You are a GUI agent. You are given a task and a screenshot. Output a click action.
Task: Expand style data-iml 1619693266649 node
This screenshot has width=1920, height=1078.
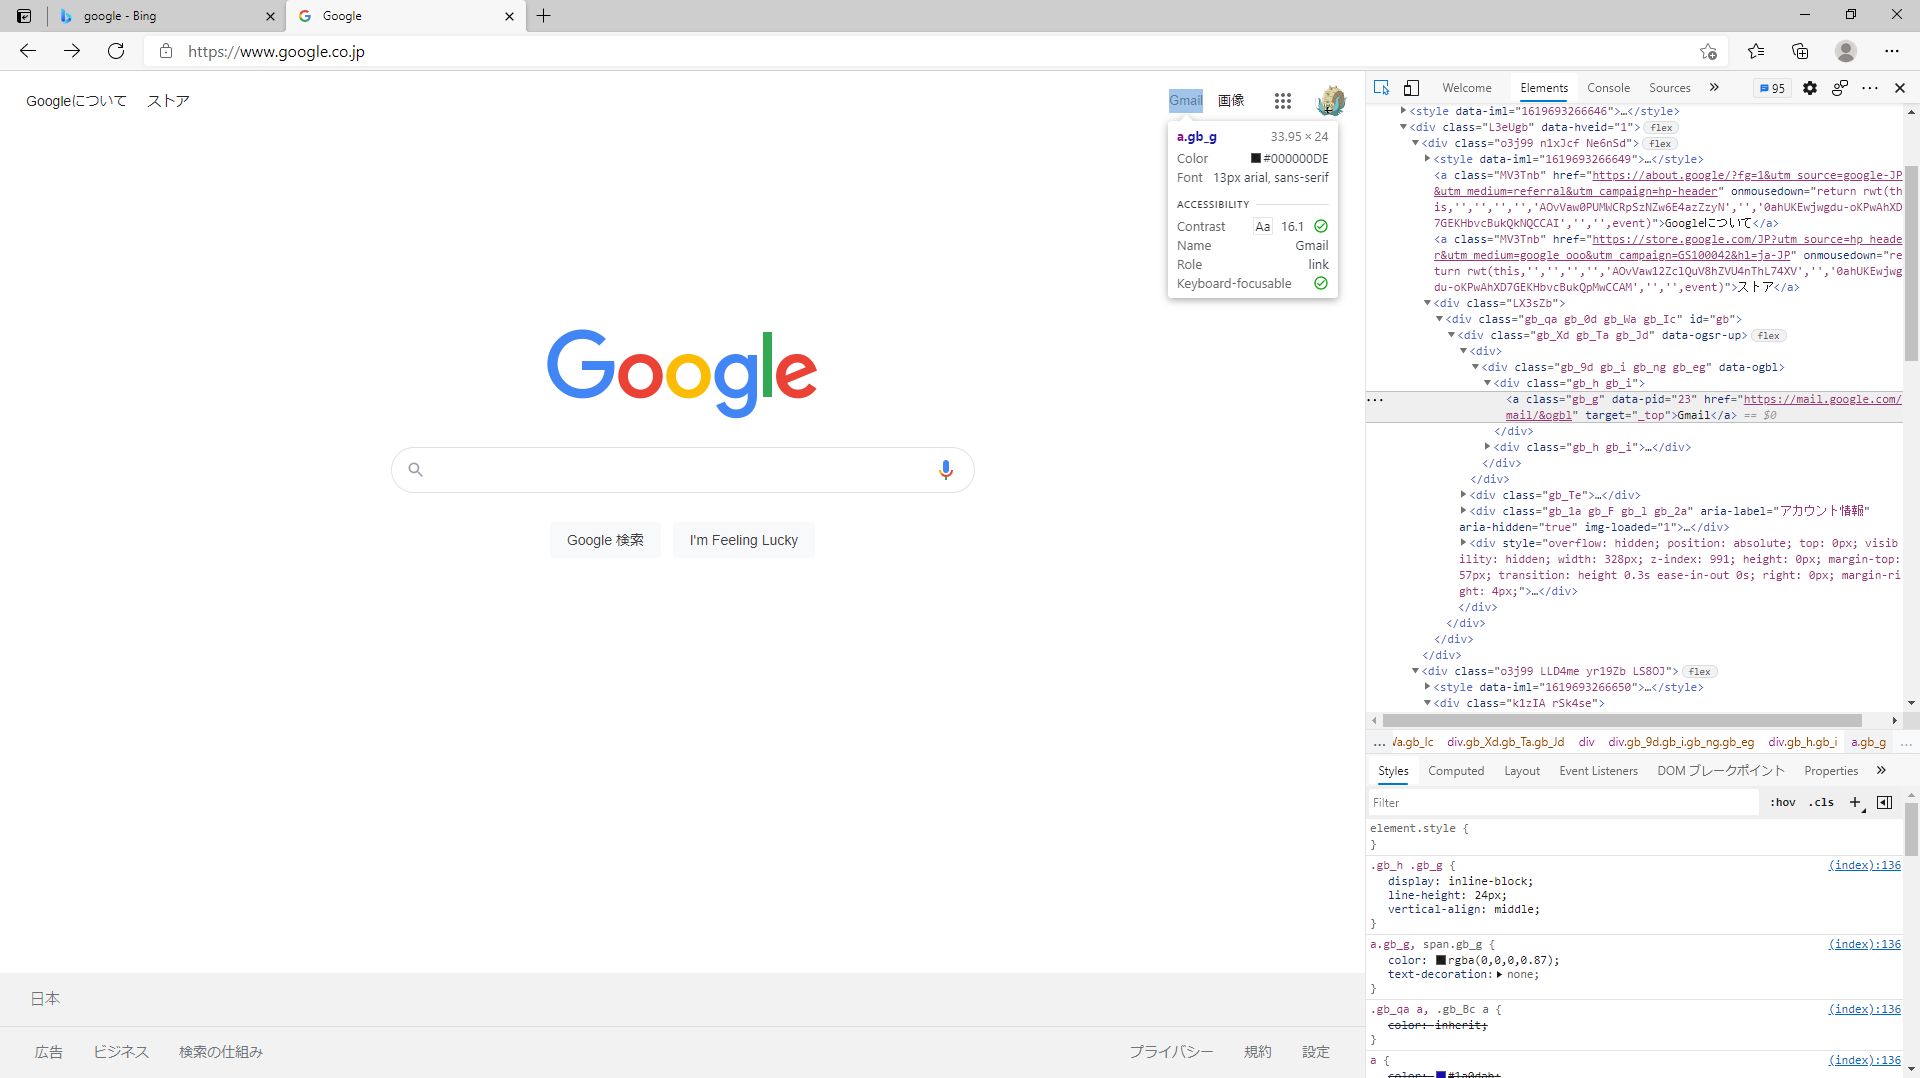click(x=1427, y=159)
